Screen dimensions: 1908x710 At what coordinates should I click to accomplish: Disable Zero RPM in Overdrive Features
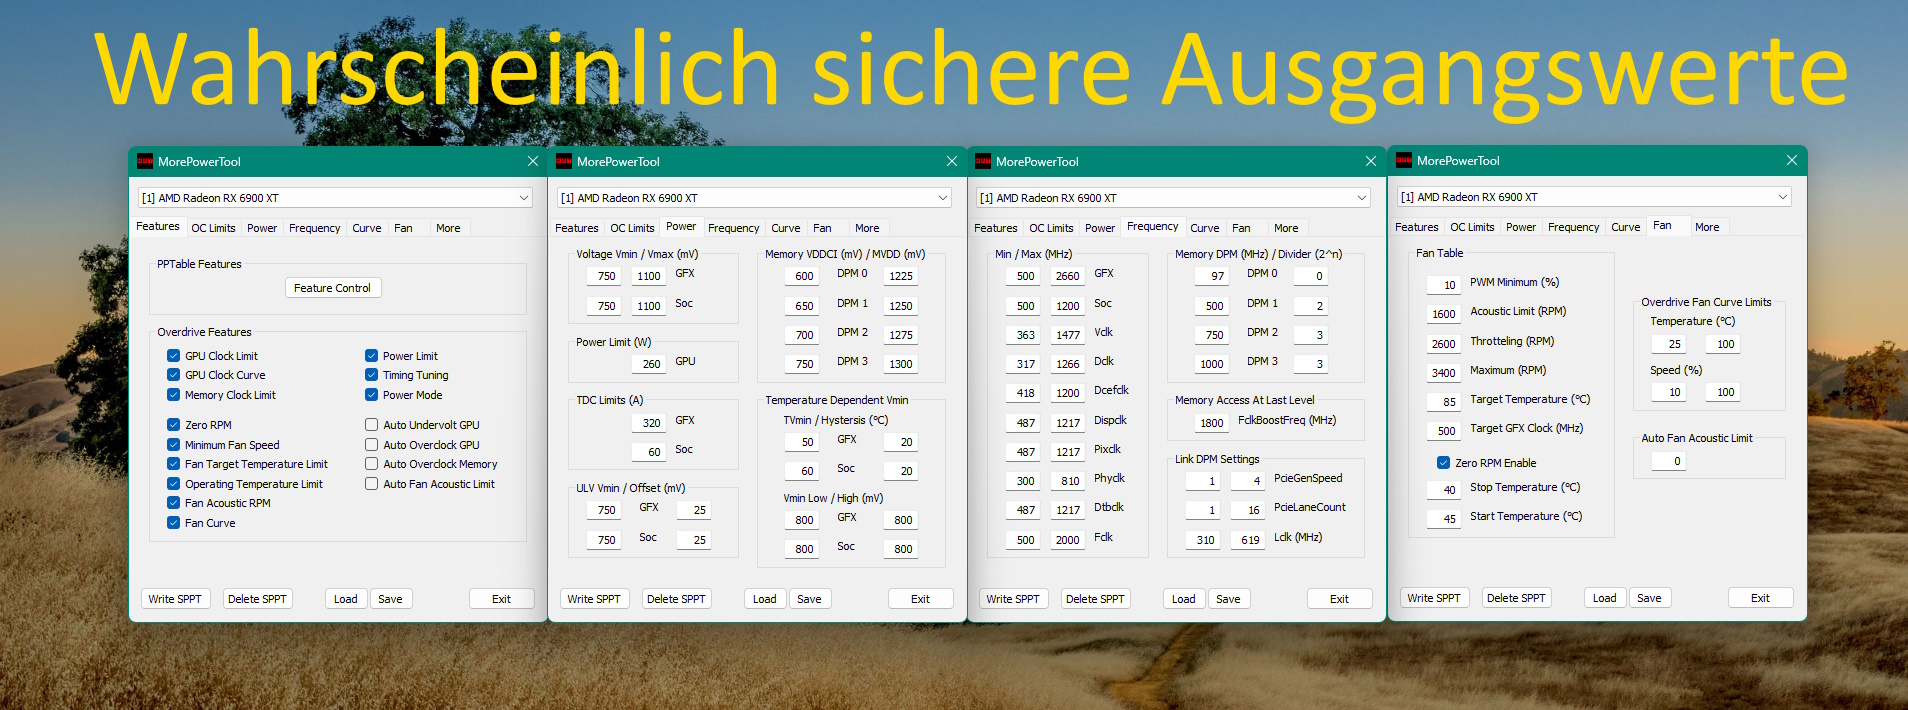[x=174, y=425]
